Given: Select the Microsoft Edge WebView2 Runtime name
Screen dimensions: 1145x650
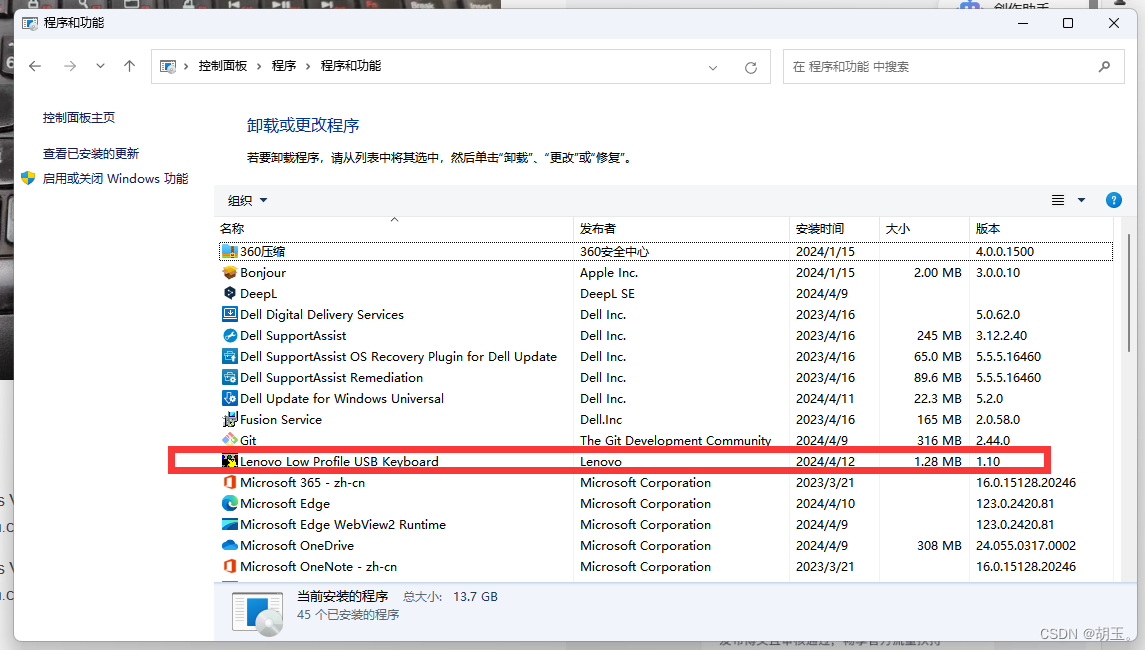Looking at the screenshot, I should coord(343,524).
